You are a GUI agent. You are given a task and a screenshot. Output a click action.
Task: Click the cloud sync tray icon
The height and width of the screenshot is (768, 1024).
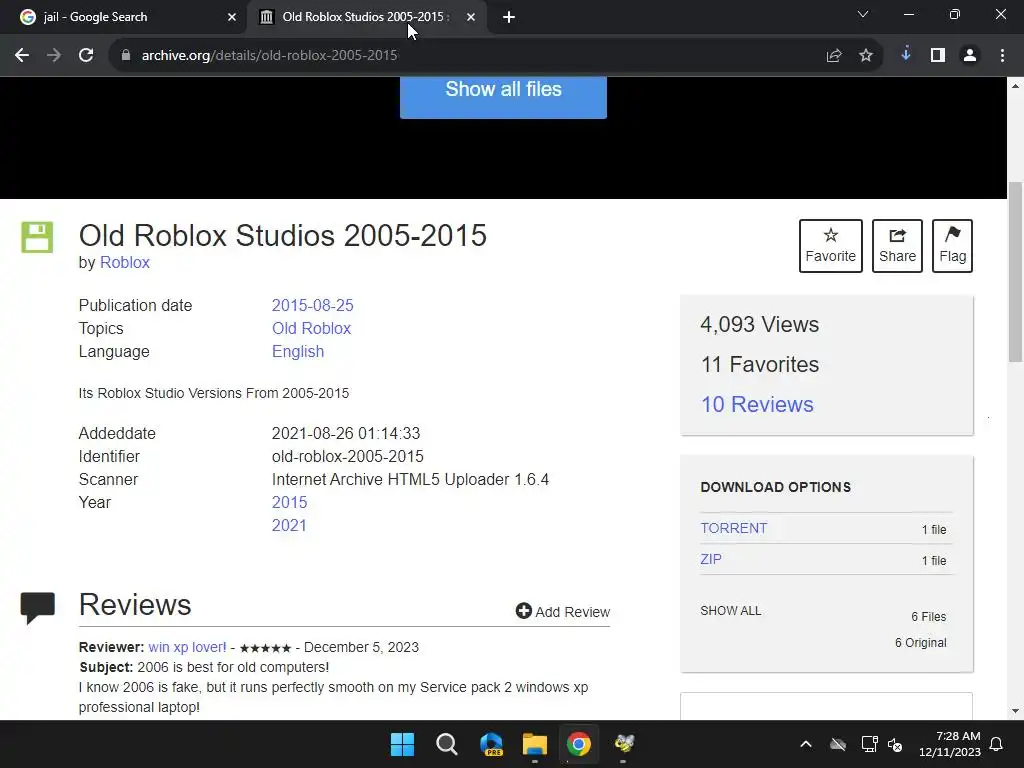838,744
